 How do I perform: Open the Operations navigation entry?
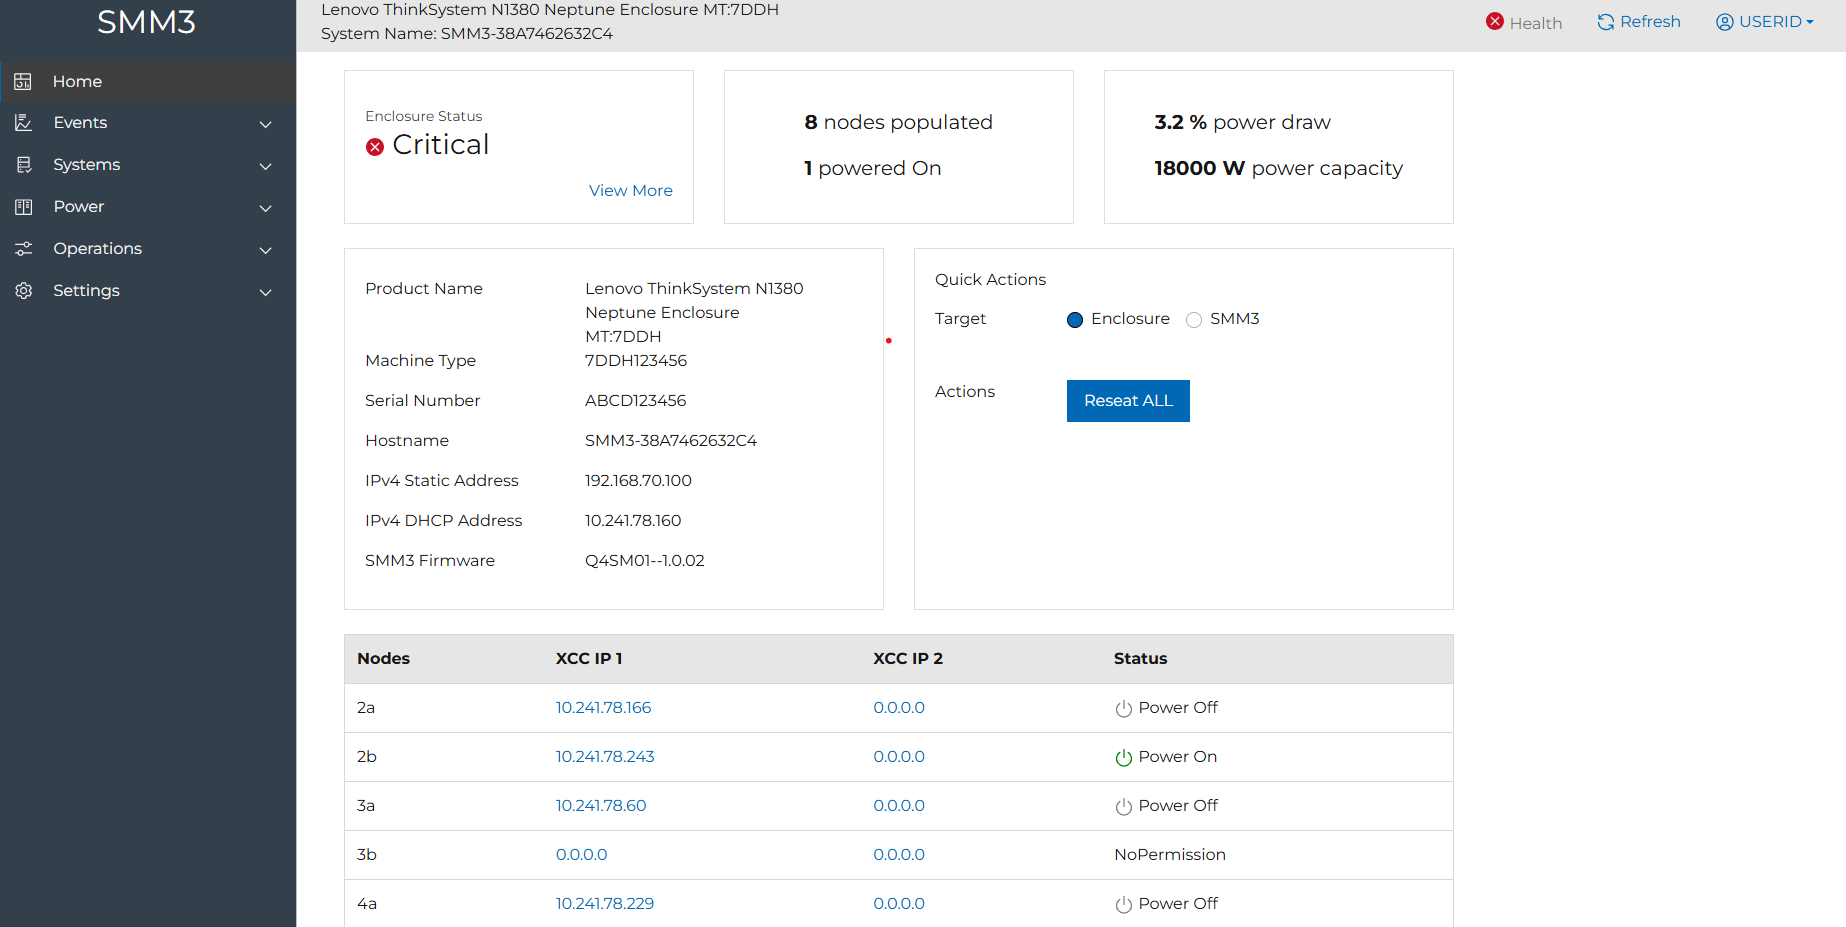96,248
